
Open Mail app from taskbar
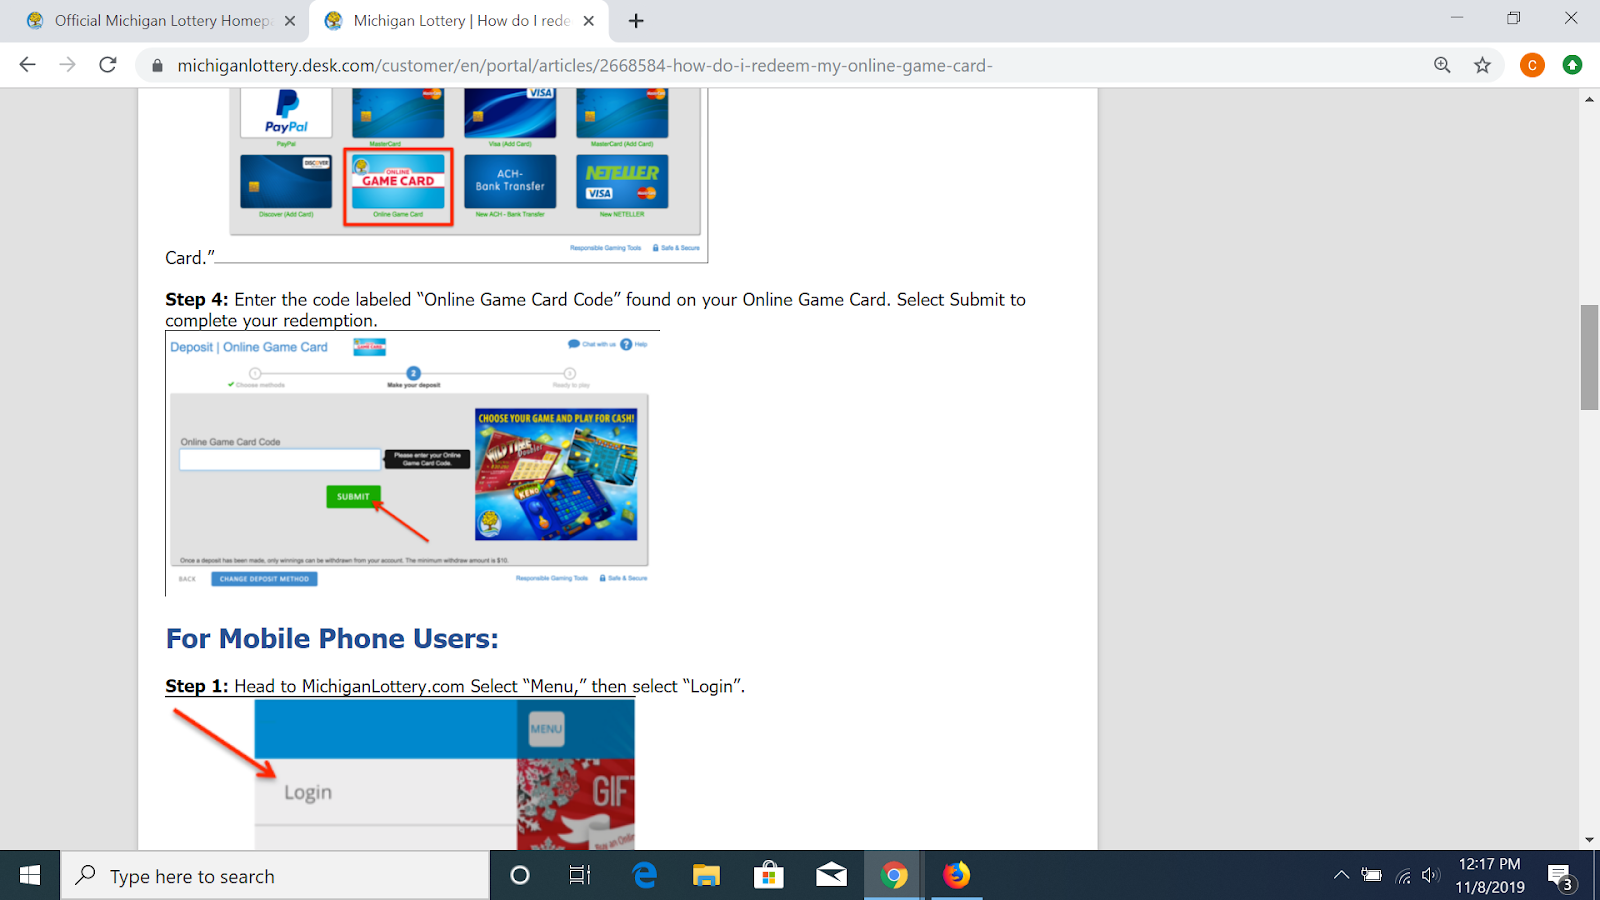pyautogui.click(x=831, y=876)
